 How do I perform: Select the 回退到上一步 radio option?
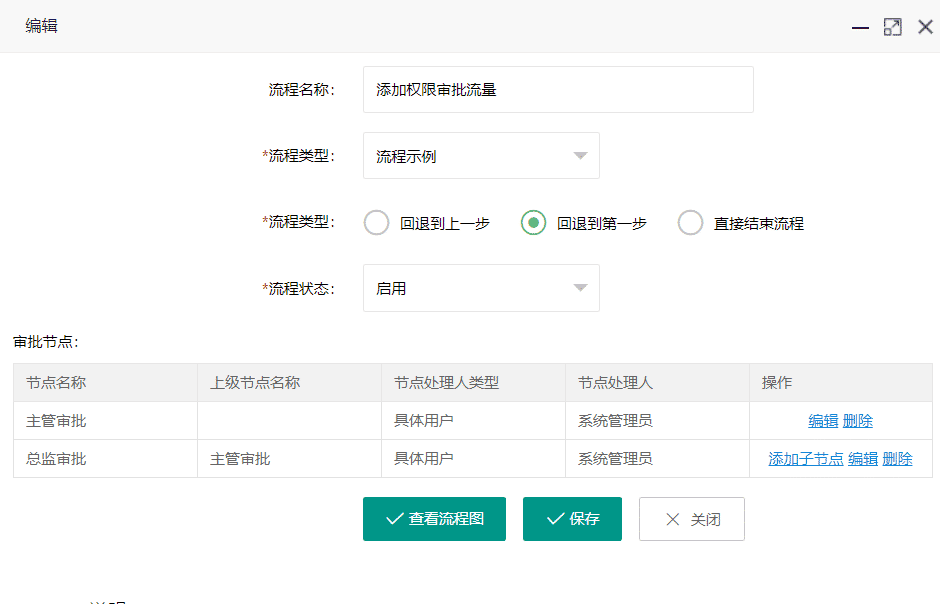click(x=377, y=223)
